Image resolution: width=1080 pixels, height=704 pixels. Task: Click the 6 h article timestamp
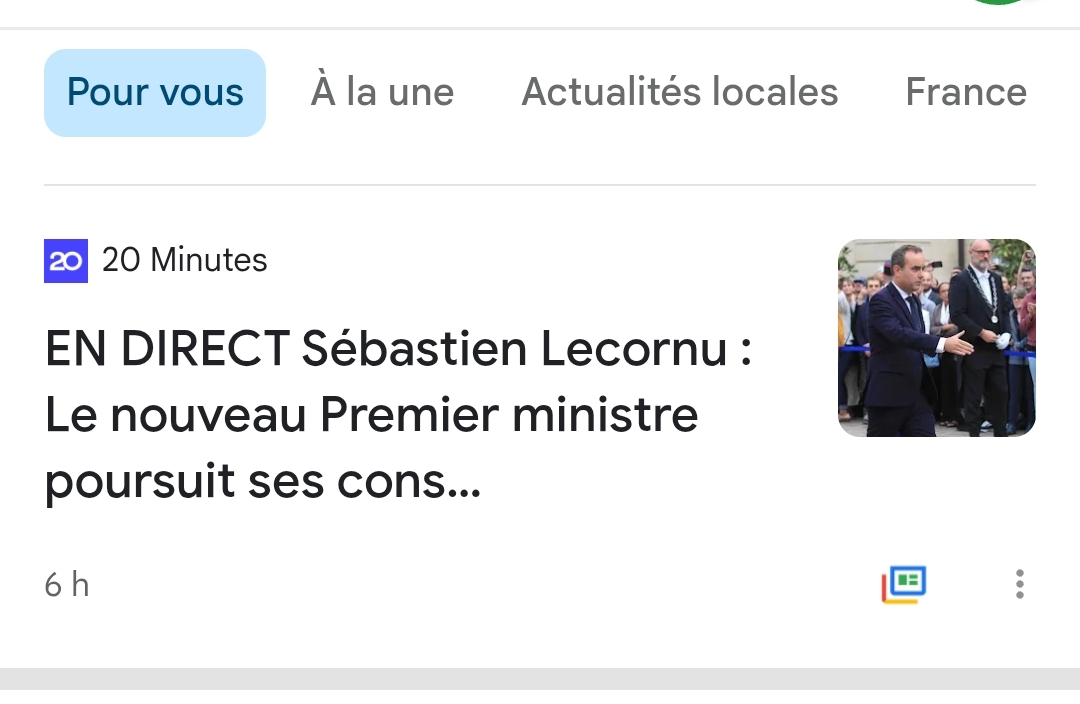67,585
